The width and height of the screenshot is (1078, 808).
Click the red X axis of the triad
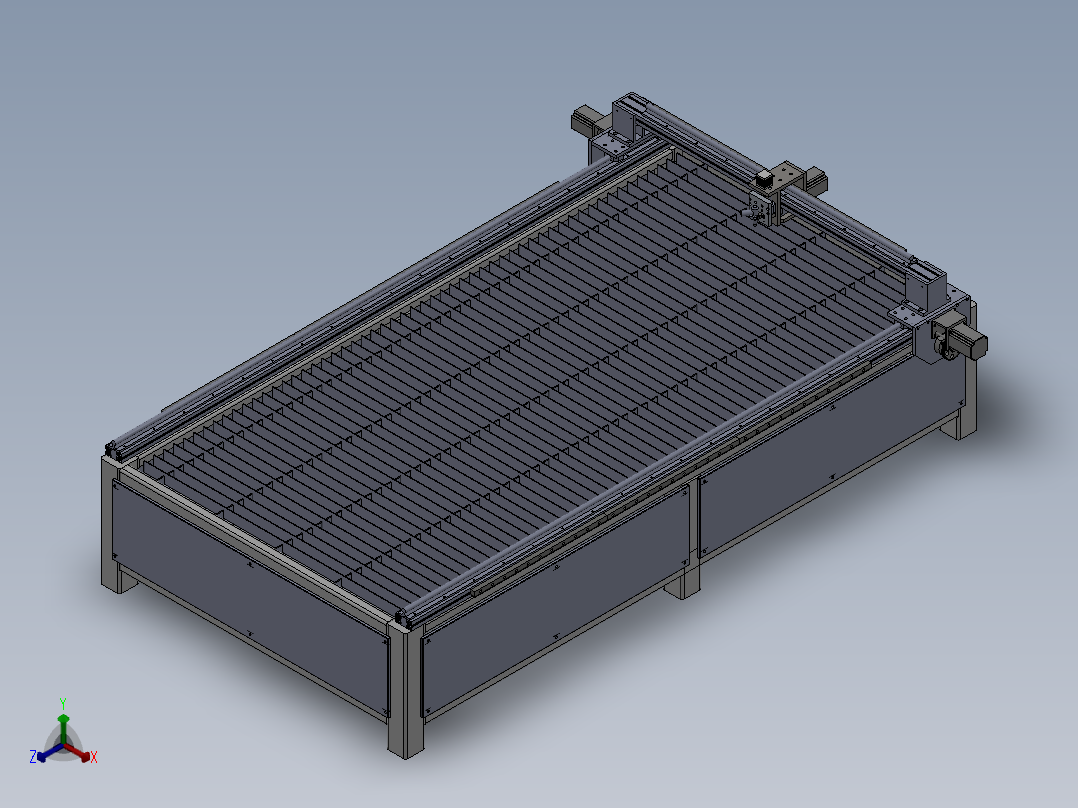pos(78,752)
